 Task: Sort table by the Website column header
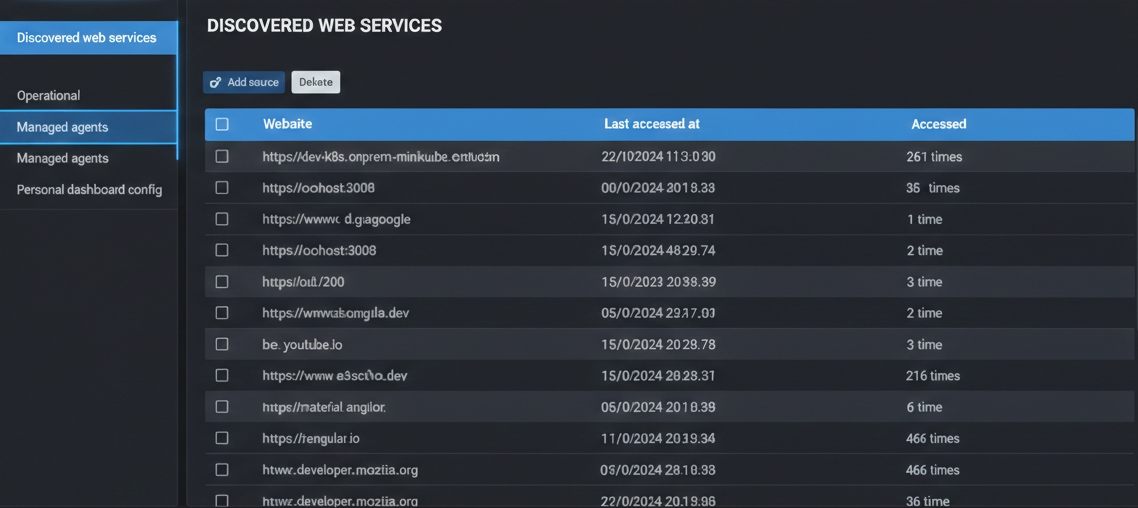point(287,124)
